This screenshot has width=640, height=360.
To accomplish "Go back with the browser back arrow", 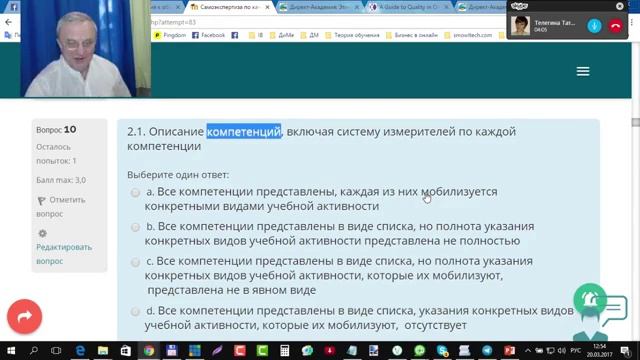I will pyautogui.click(x=8, y=22).
